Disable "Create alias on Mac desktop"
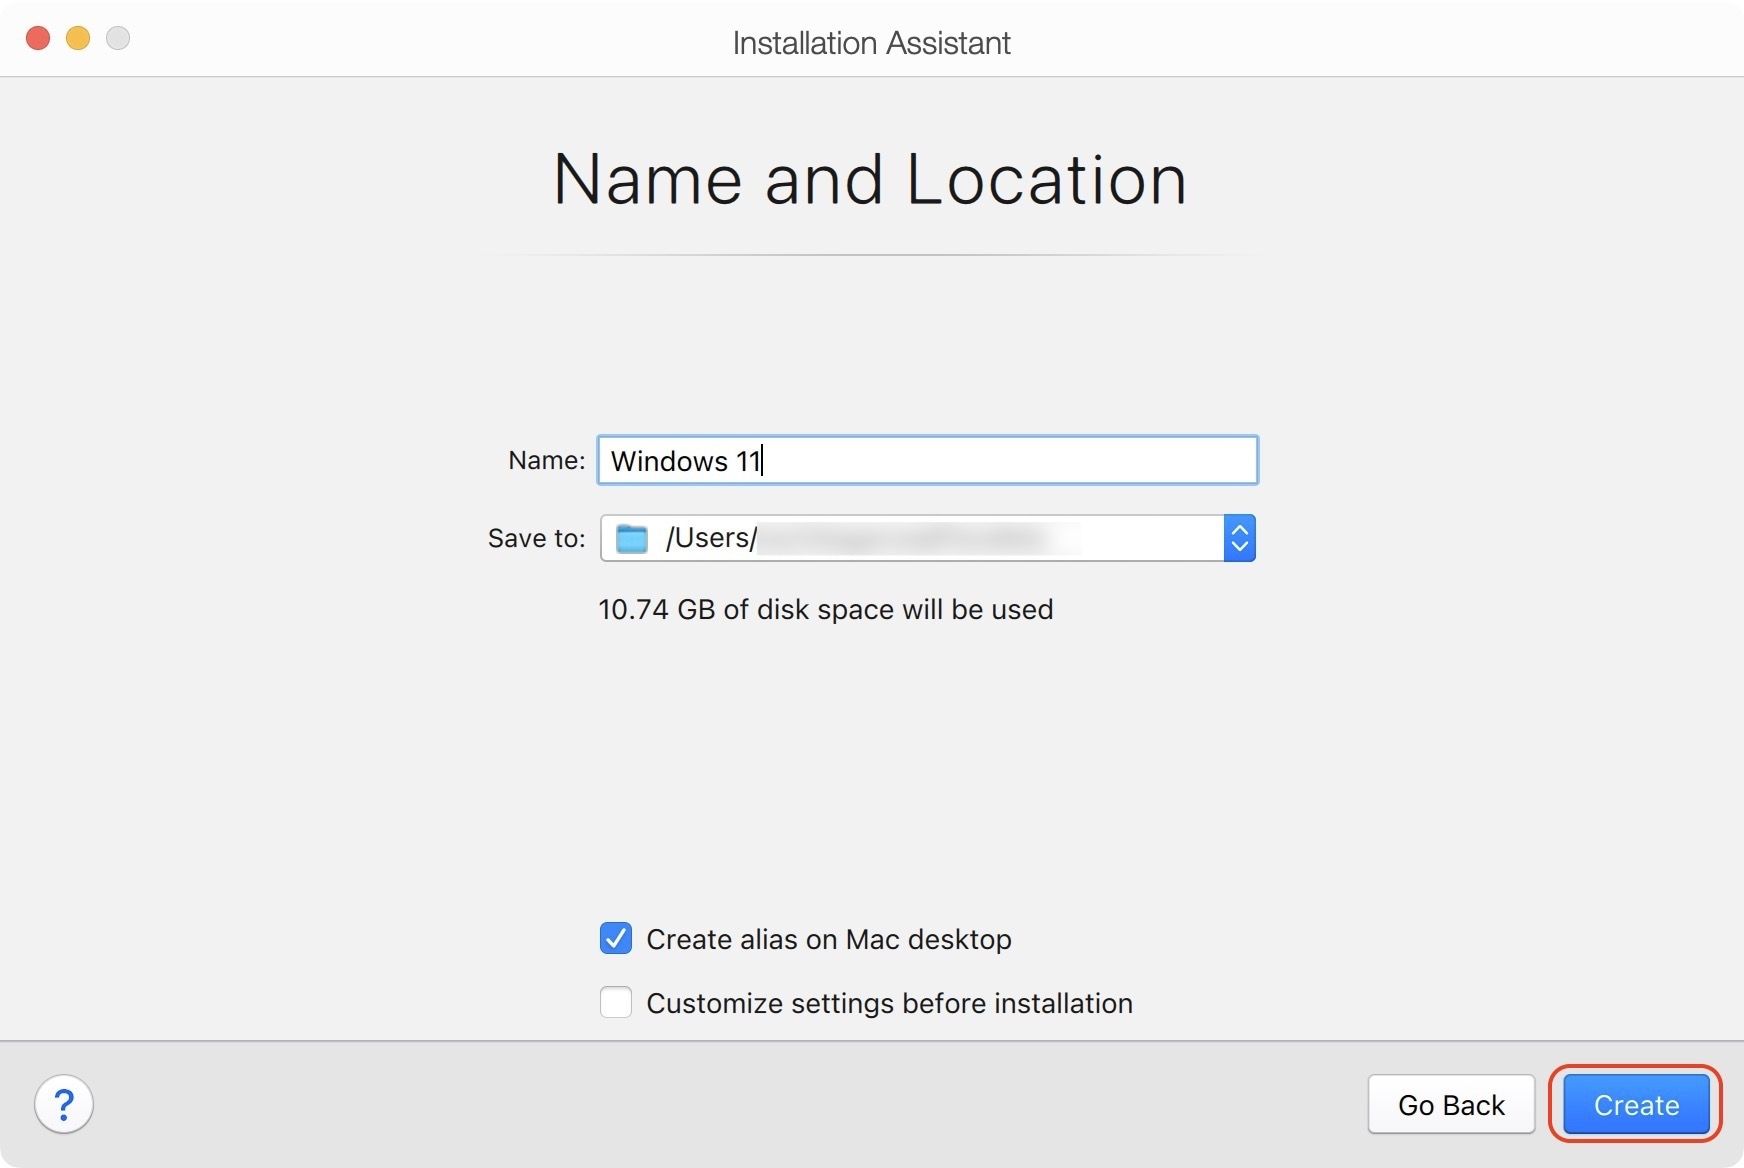 click(615, 939)
